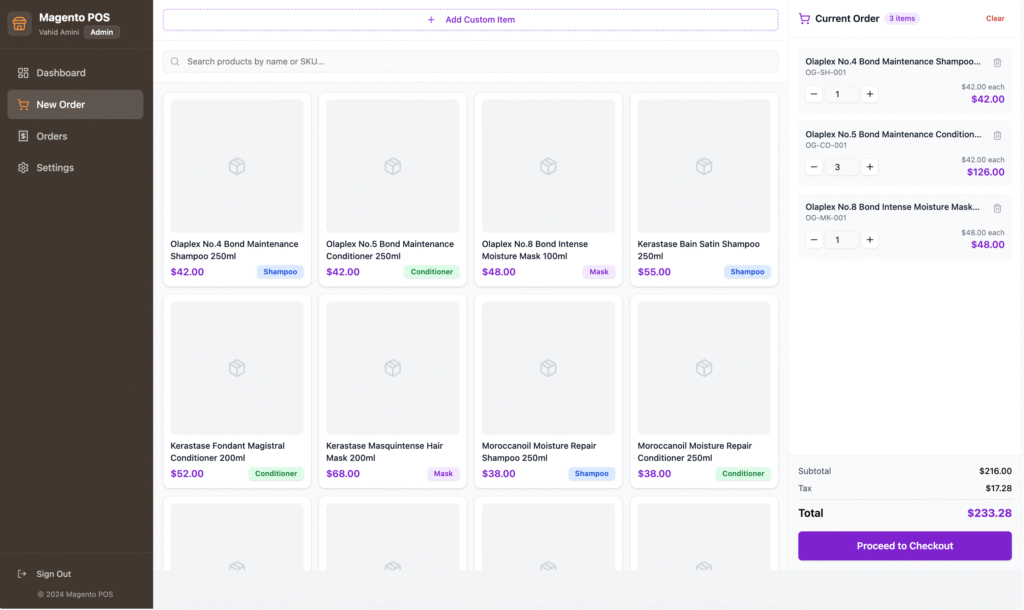
Task: Open the Dashboard icon in the sidebar
Action: [21, 72]
